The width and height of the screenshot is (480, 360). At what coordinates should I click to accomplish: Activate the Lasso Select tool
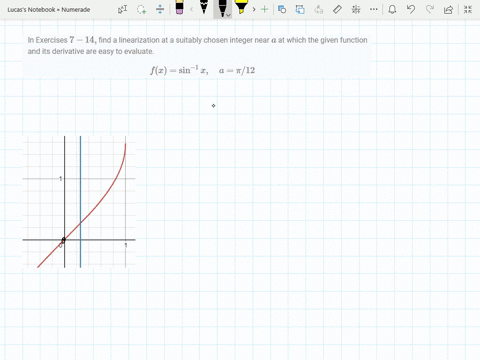pyautogui.click(x=141, y=9)
